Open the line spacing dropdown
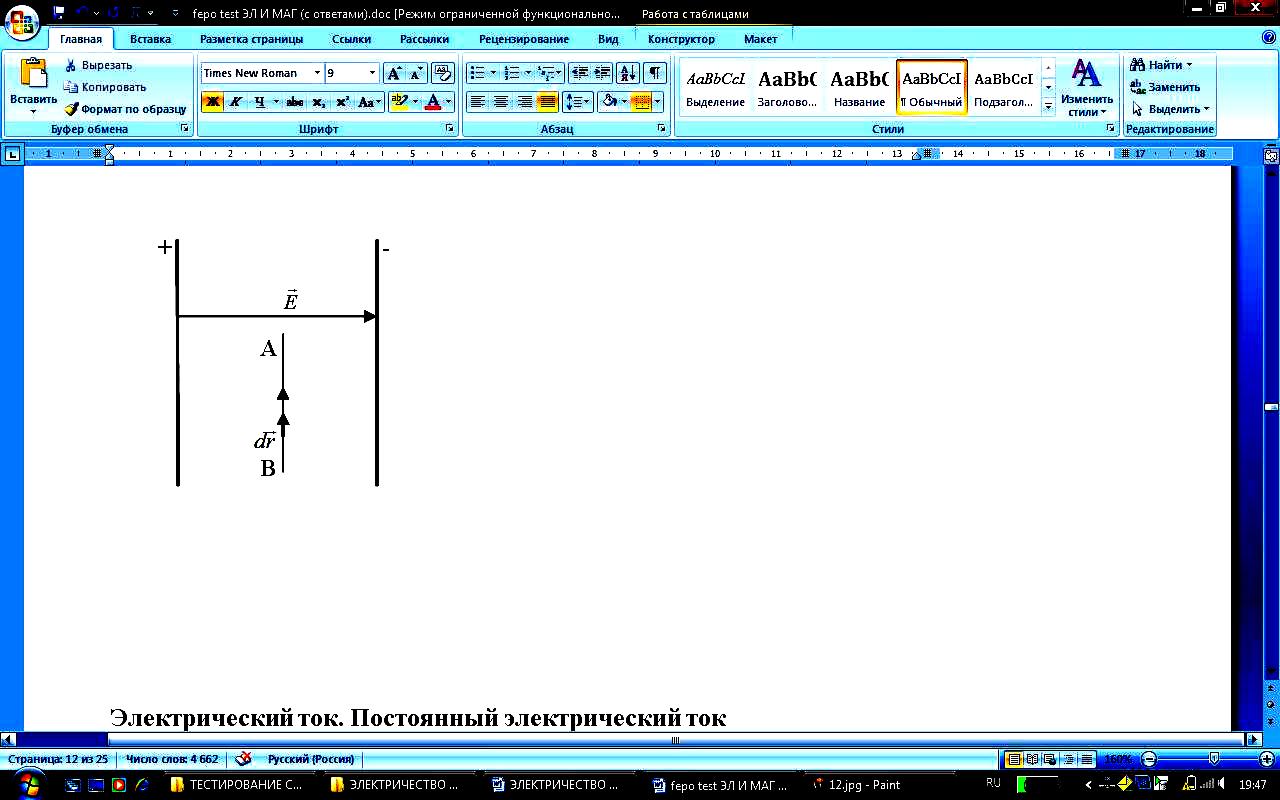This screenshot has width=1280, height=800. click(578, 102)
